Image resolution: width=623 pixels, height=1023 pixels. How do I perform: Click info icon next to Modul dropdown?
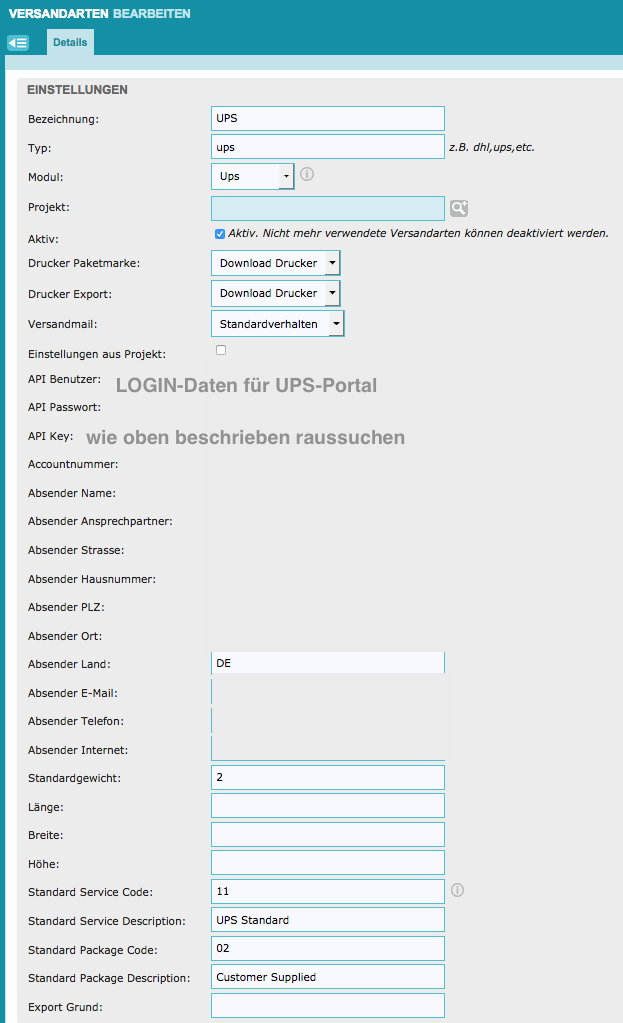(307, 174)
